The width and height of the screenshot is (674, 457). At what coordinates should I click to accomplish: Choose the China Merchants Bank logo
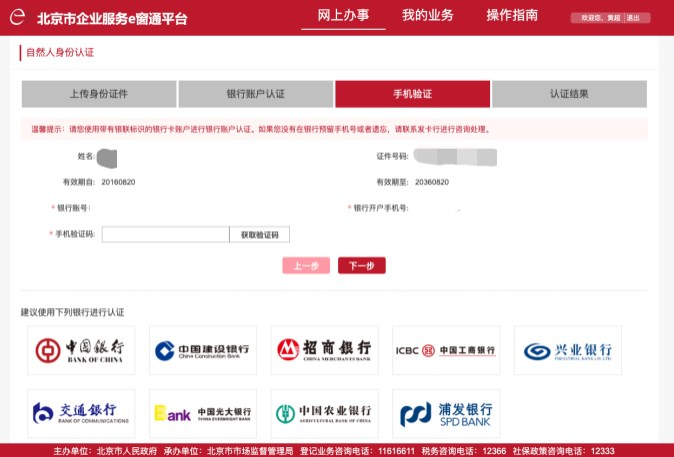(x=324, y=350)
